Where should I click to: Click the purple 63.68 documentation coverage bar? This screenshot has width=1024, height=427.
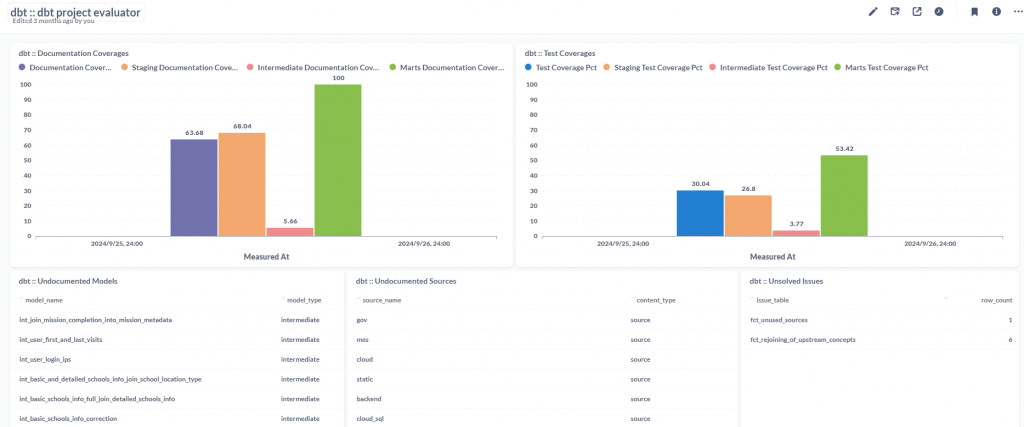pyautogui.click(x=194, y=187)
